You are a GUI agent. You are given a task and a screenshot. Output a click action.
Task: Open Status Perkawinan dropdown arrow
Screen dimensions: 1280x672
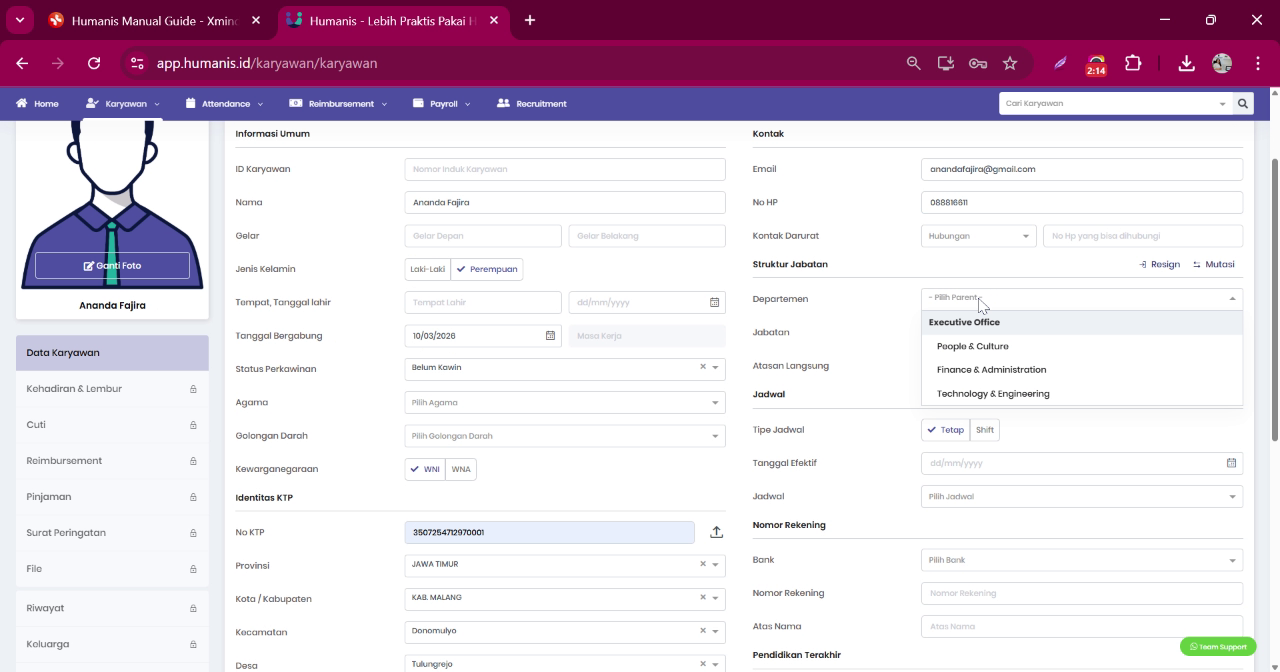pyautogui.click(x=715, y=368)
